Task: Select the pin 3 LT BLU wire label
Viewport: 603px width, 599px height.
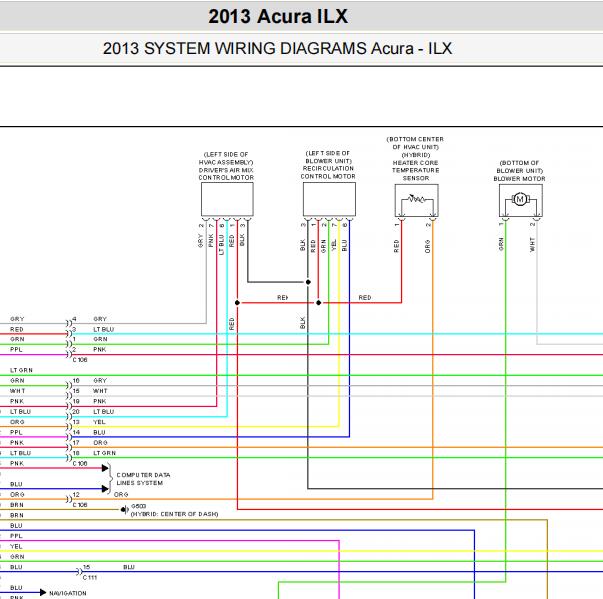Action: pos(103,329)
